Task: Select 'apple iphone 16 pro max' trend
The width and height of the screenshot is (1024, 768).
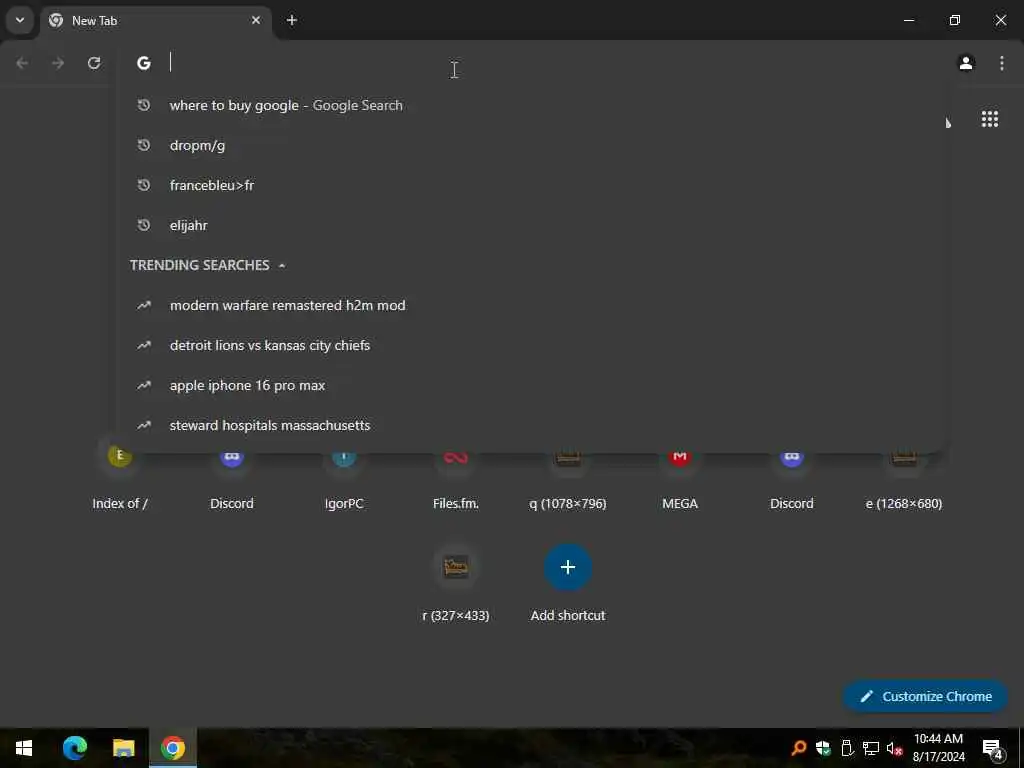Action: pos(532,385)
